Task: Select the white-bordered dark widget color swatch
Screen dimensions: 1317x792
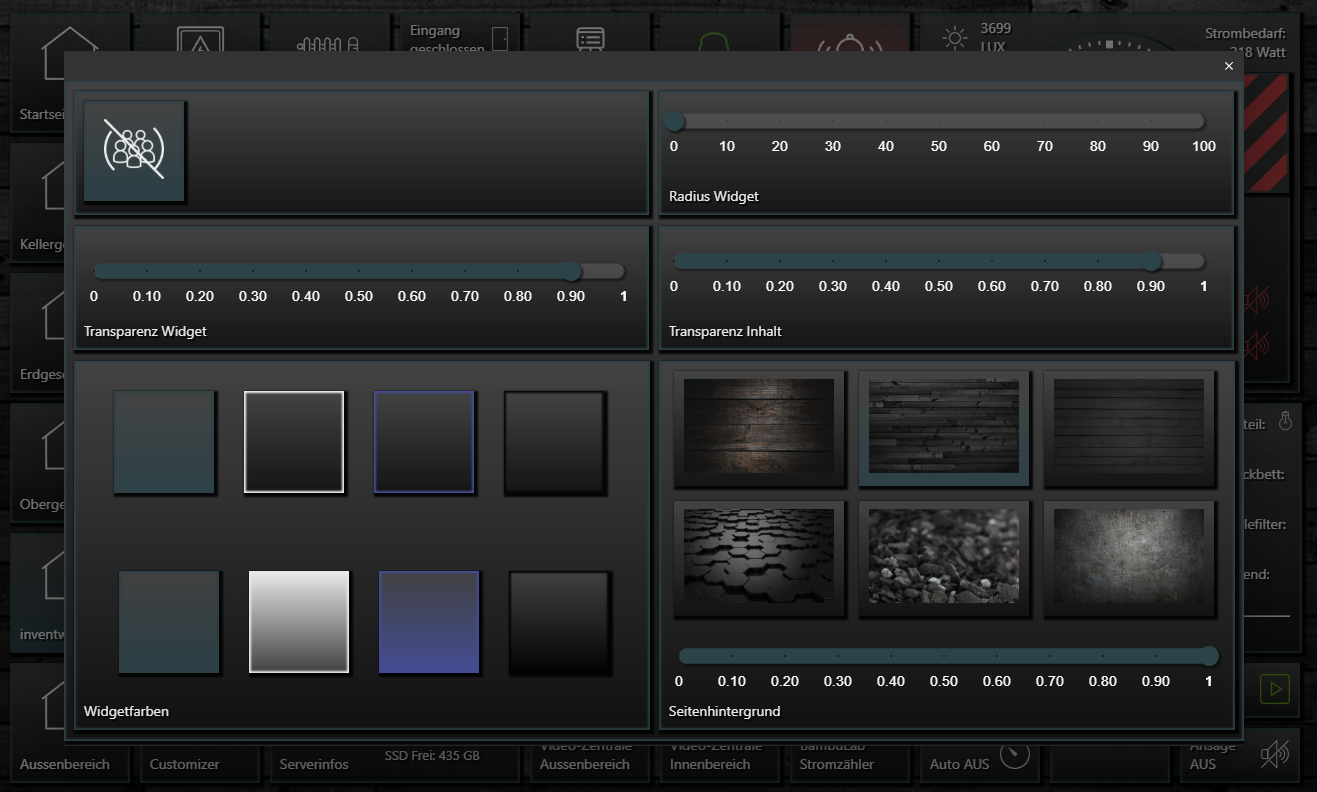Action: (x=294, y=442)
